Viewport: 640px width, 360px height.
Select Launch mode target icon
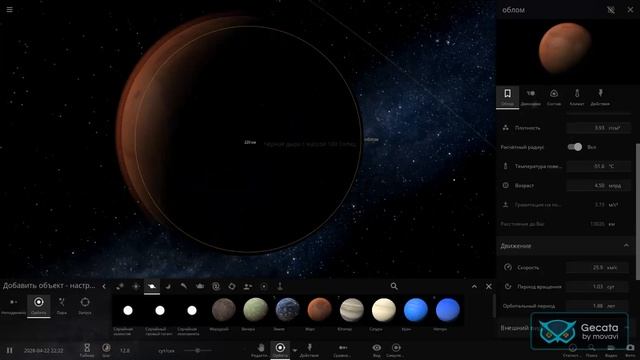pos(85,306)
